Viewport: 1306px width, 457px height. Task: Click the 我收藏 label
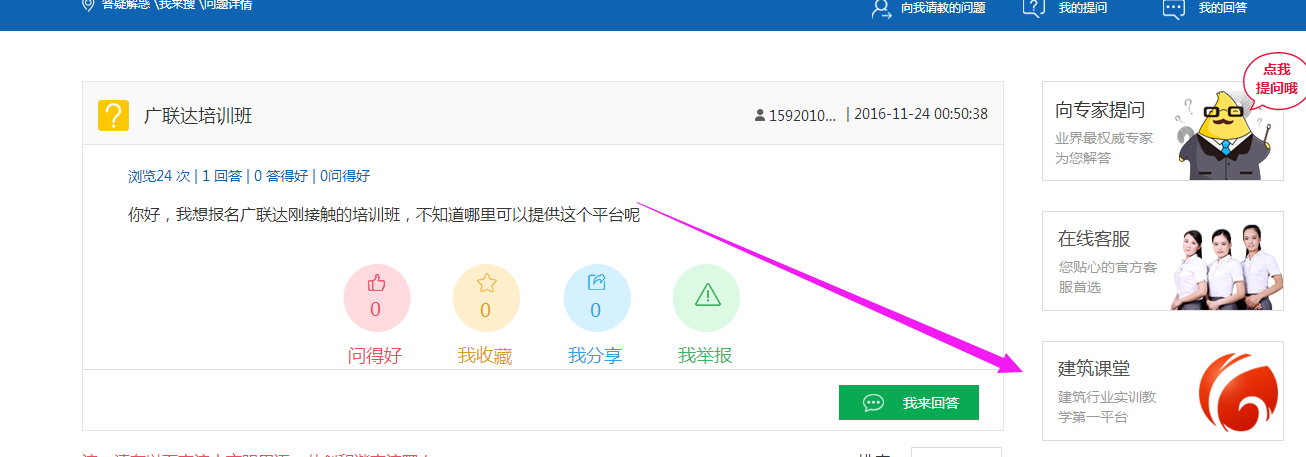pos(485,355)
